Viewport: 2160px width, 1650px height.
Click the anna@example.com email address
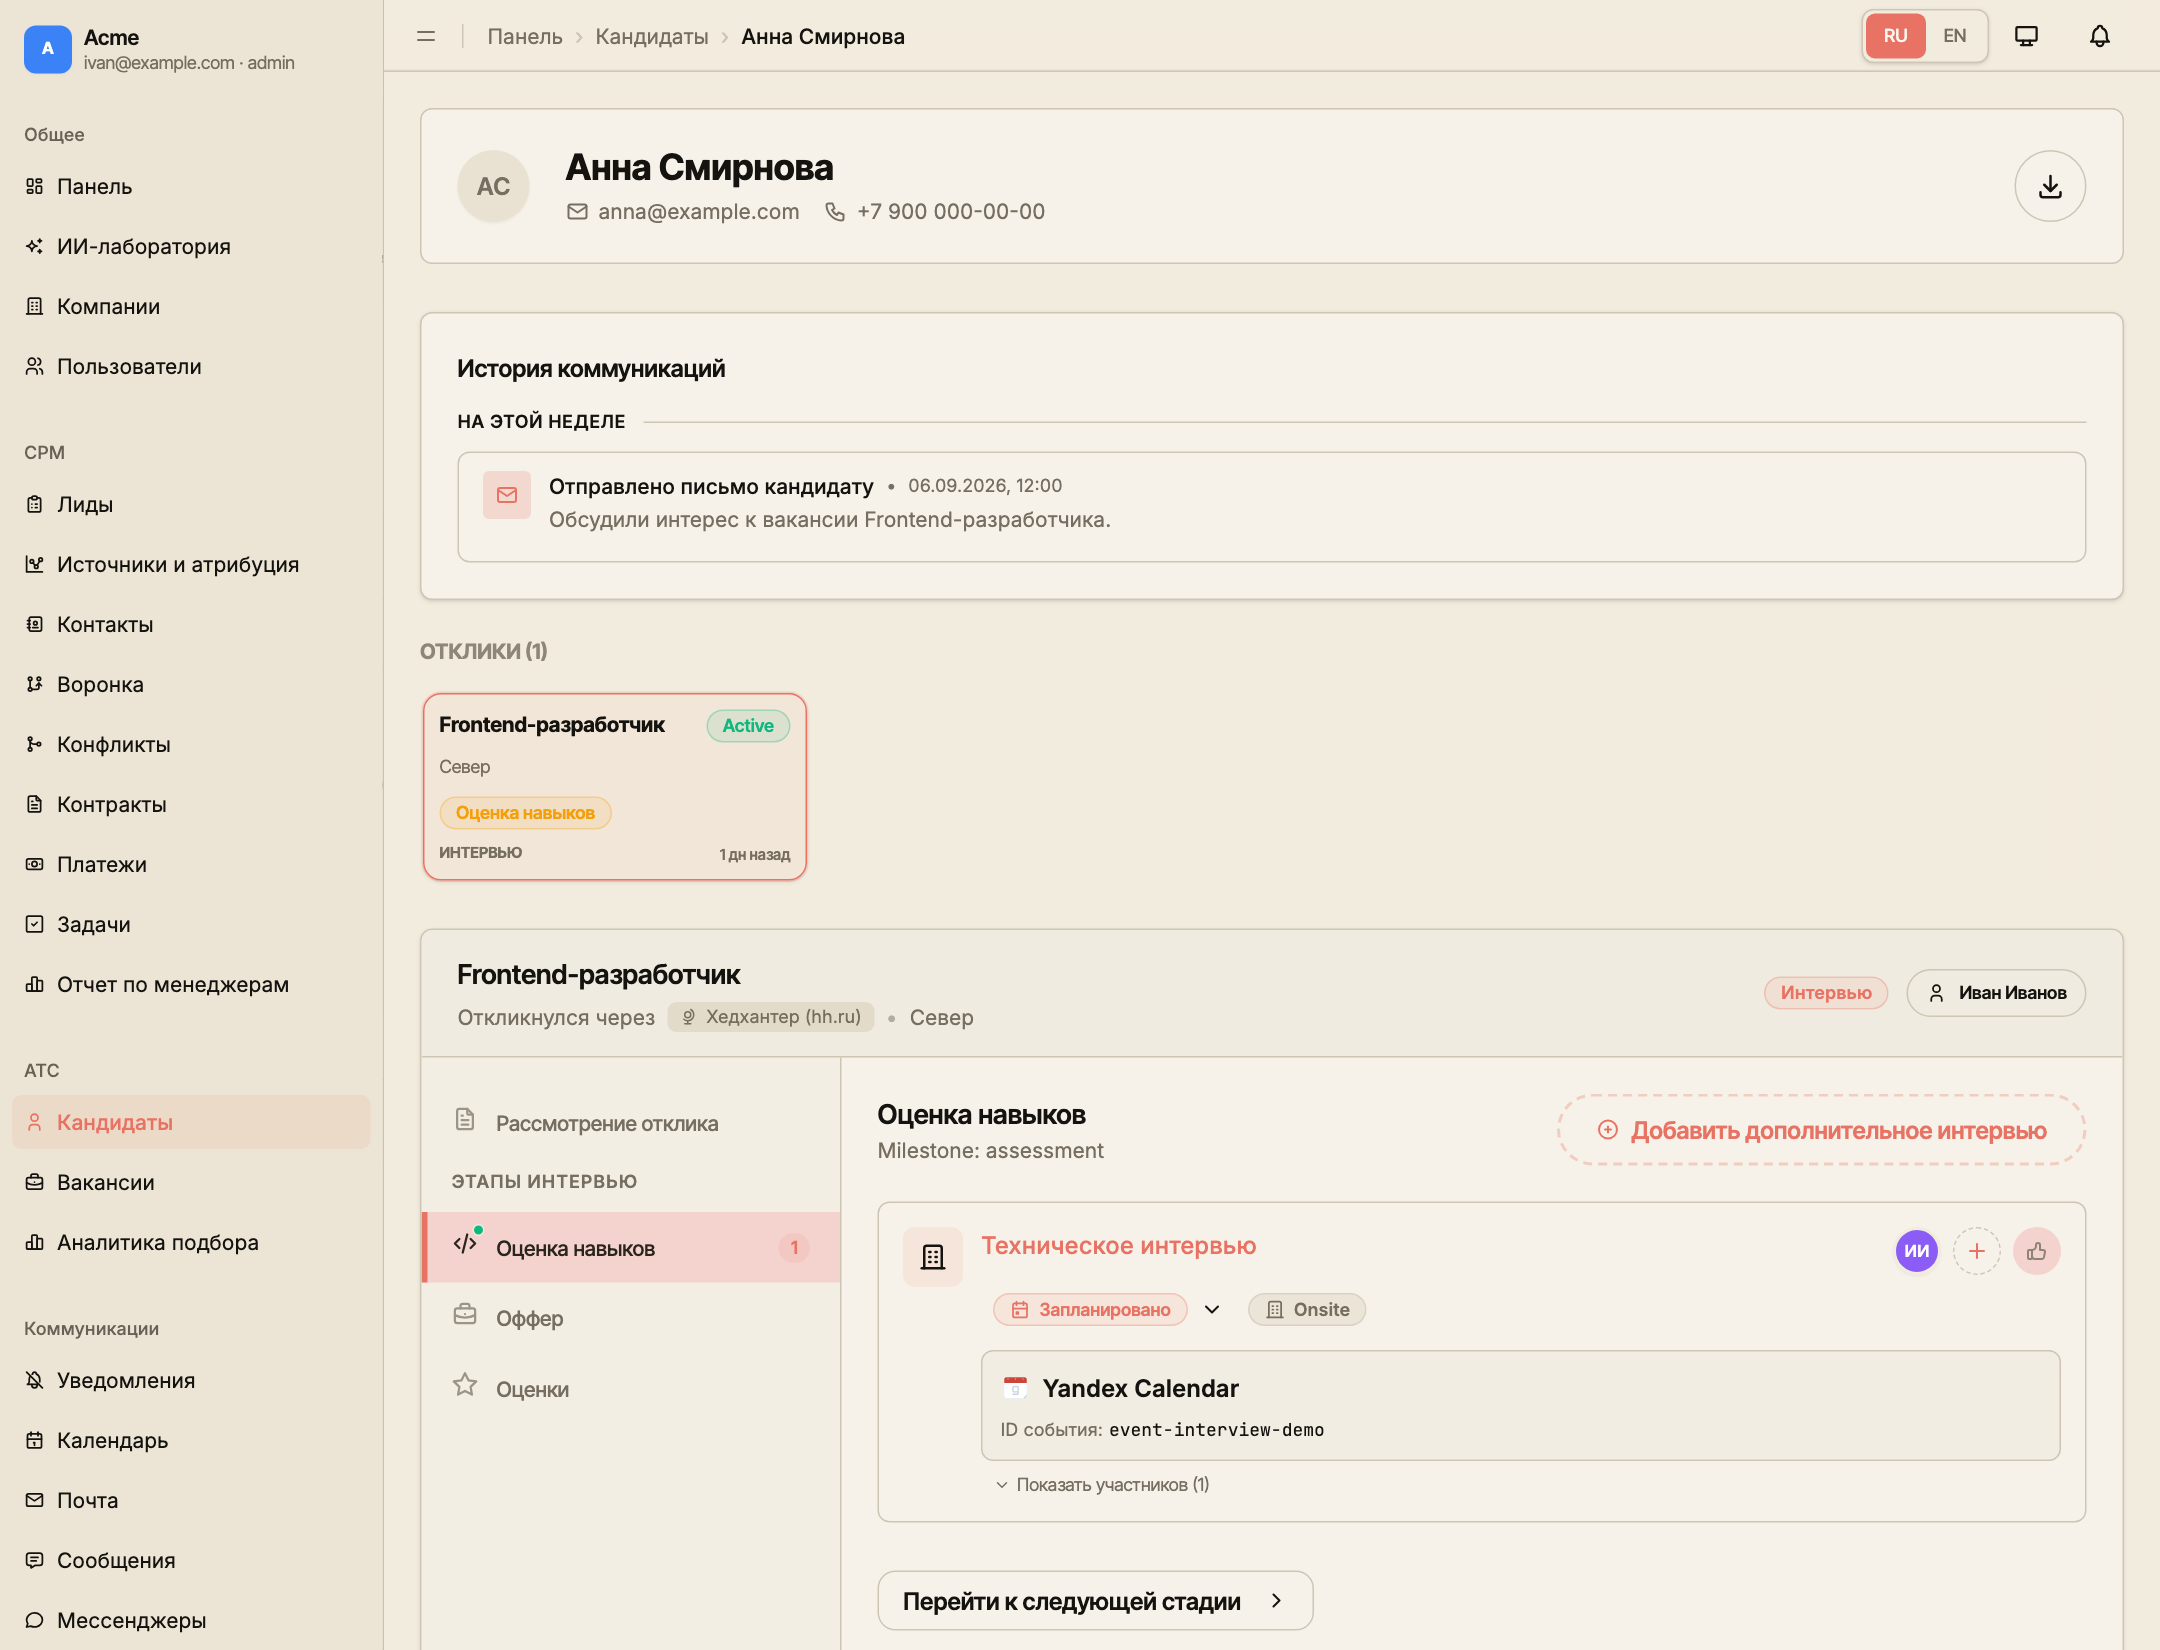click(x=698, y=212)
